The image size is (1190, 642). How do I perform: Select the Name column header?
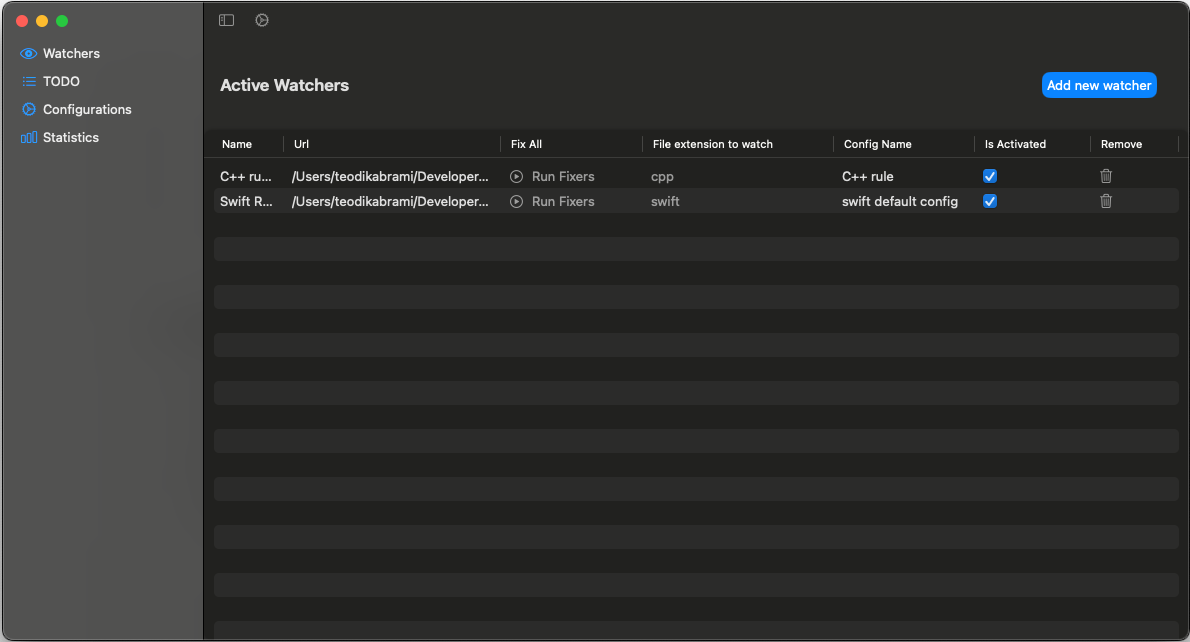236,144
